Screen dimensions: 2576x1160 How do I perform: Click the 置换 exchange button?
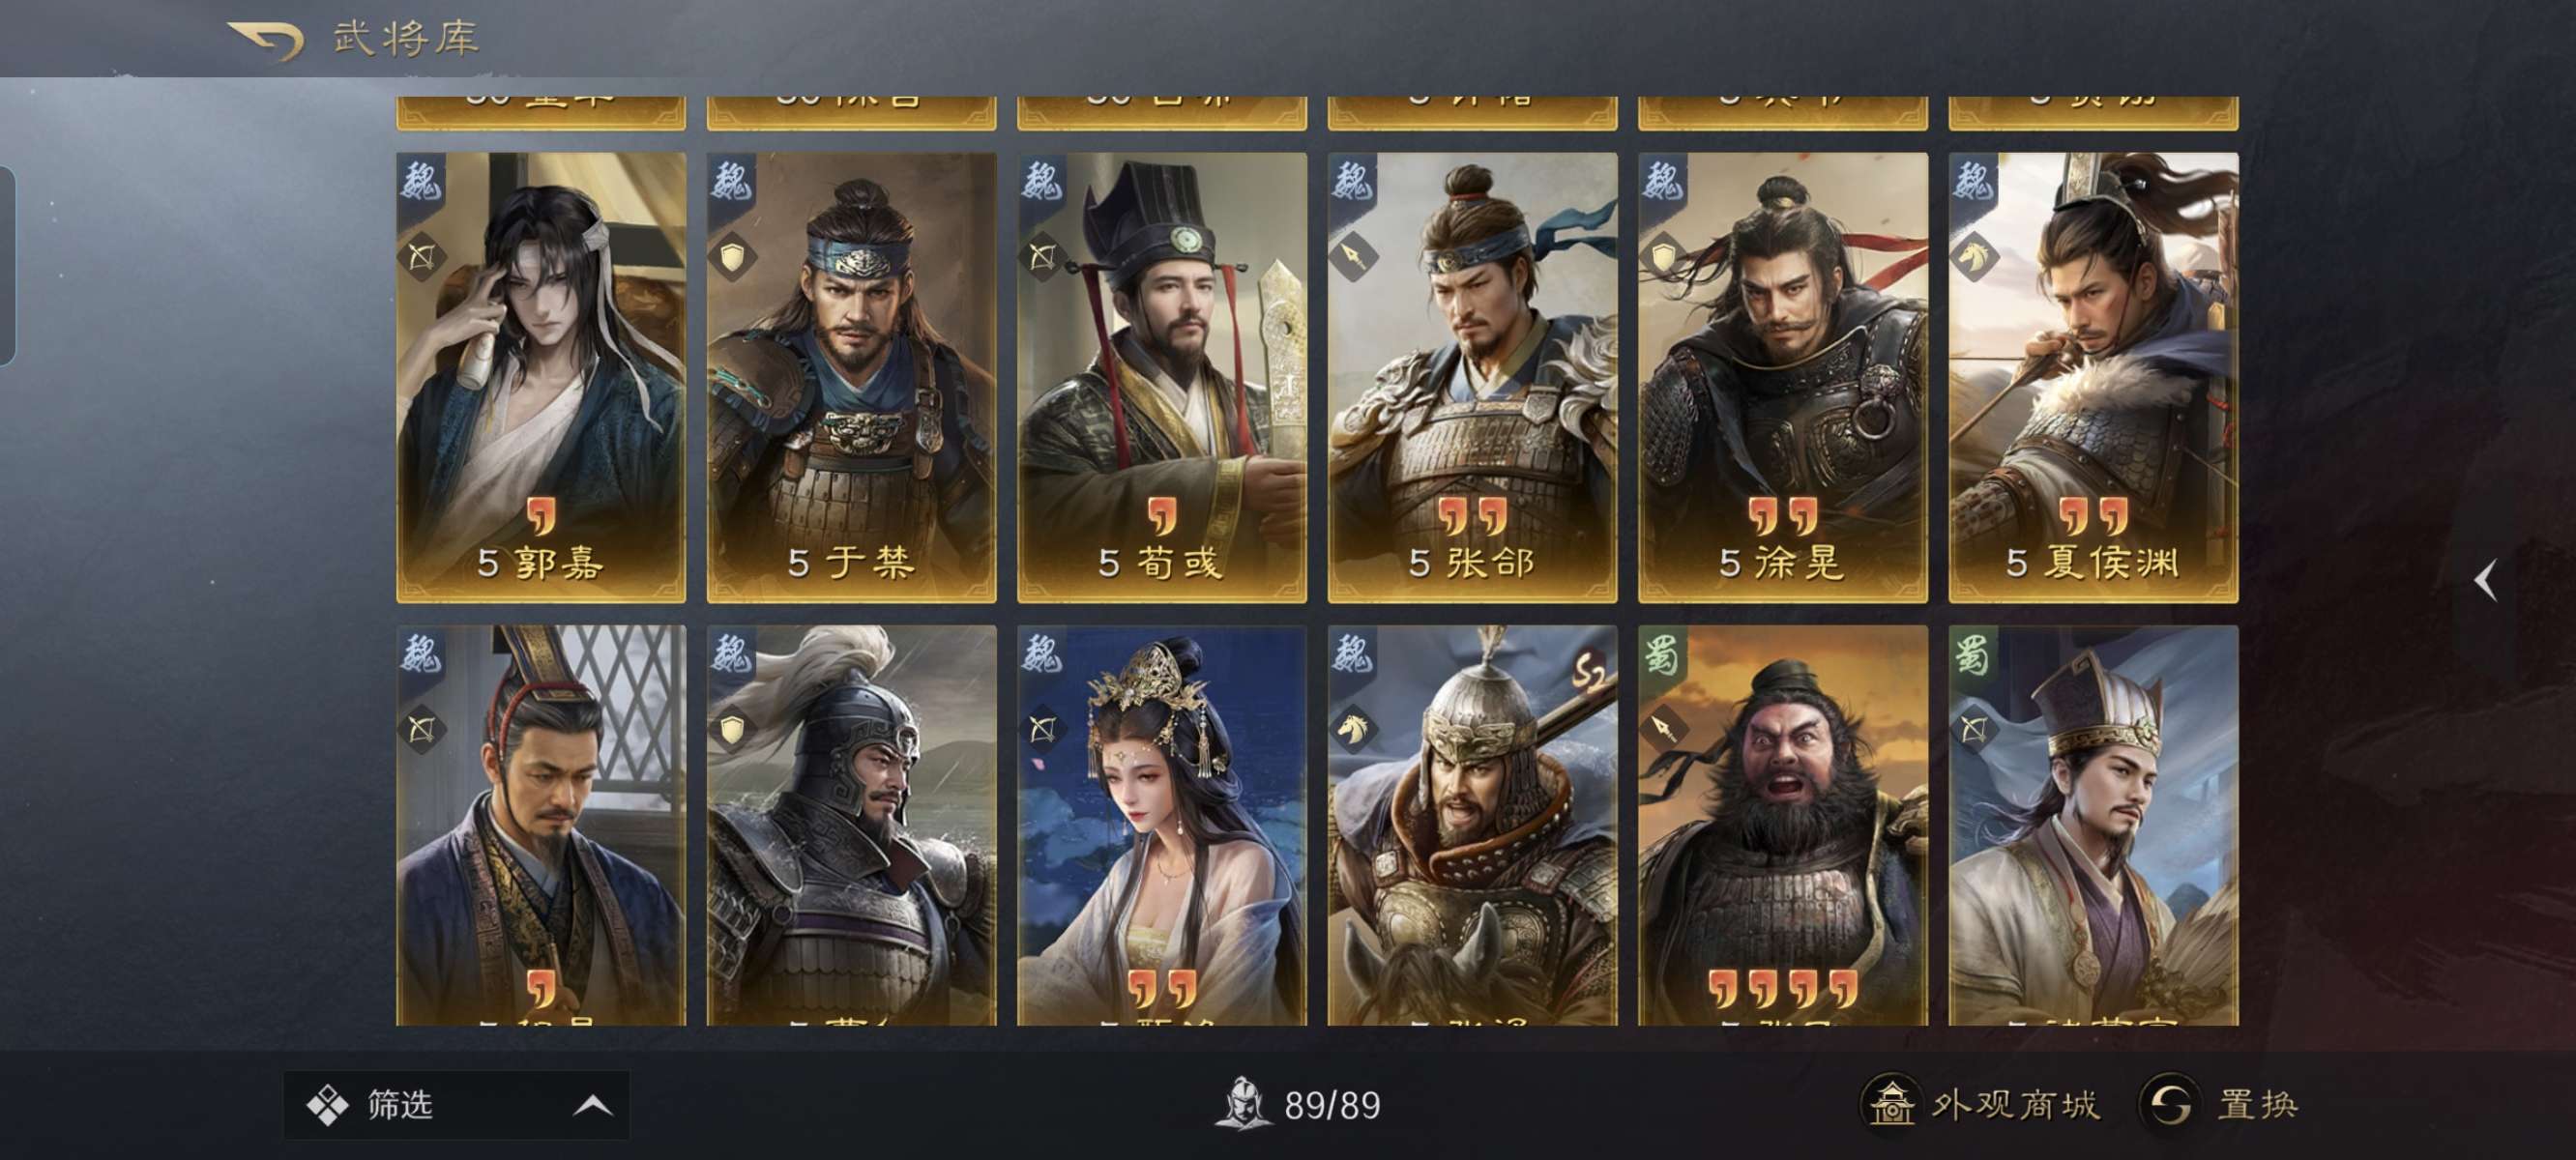[2220, 1104]
